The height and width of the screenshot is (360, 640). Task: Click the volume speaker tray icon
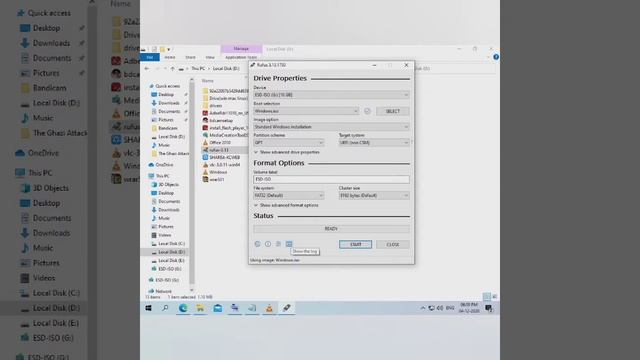pyautogui.click(x=440, y=308)
